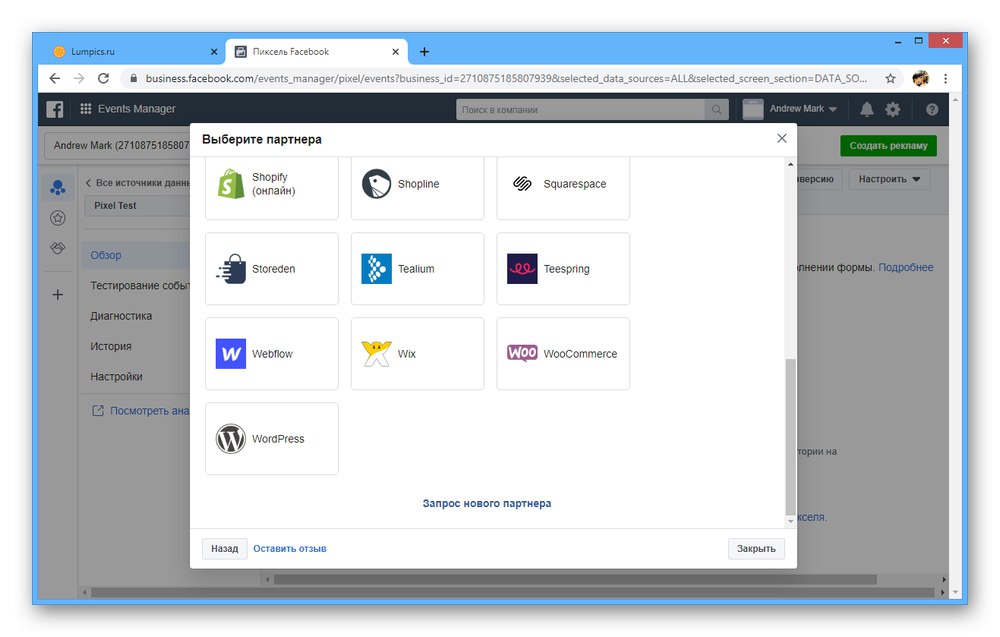Choose the WordPress partner card

[x=272, y=439]
